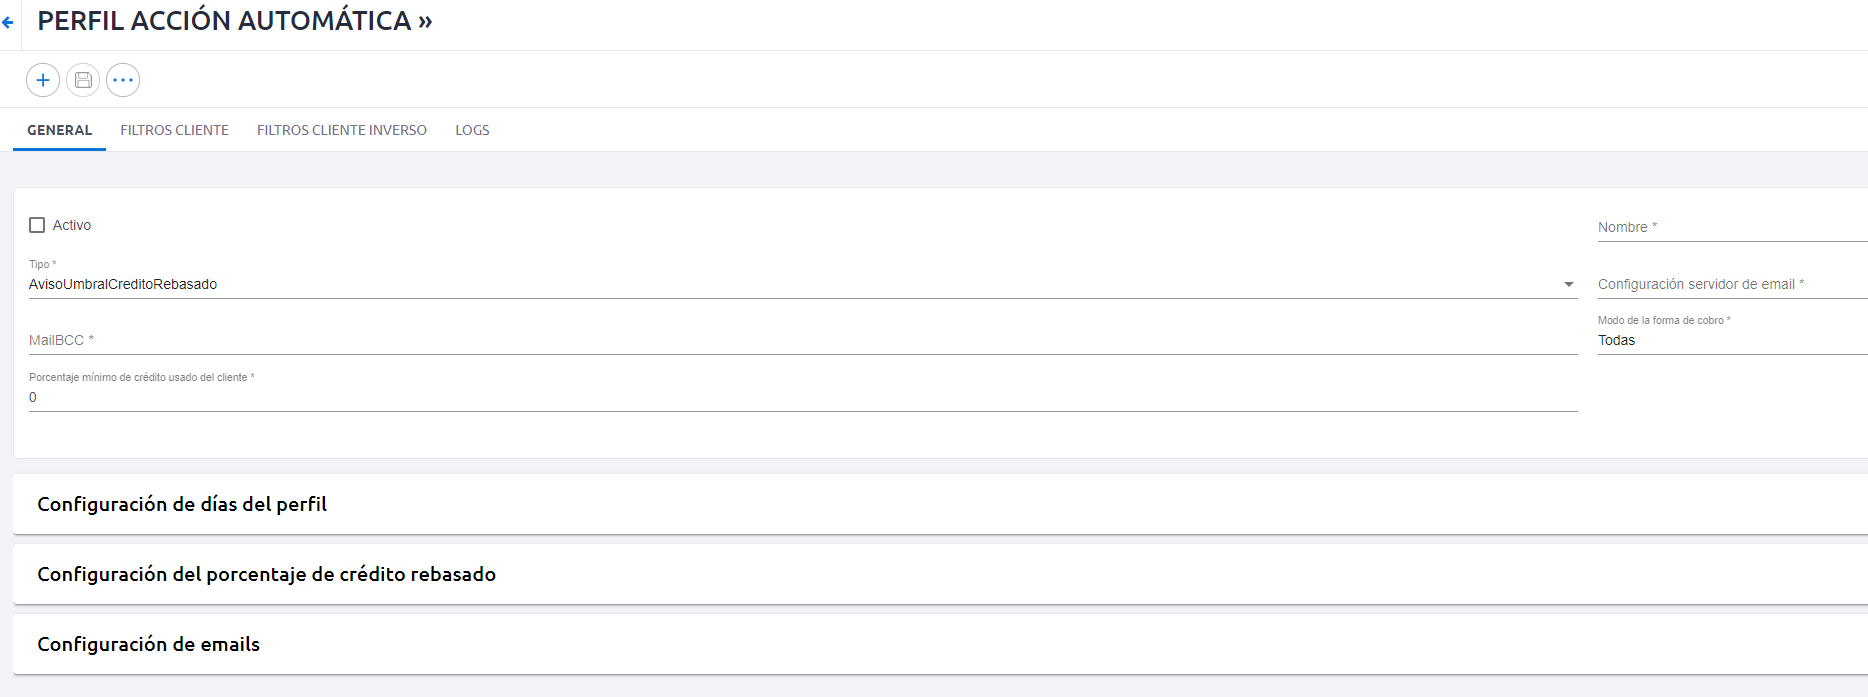Click the Nombre input field
This screenshot has width=1868, height=697.
[x=1732, y=227]
